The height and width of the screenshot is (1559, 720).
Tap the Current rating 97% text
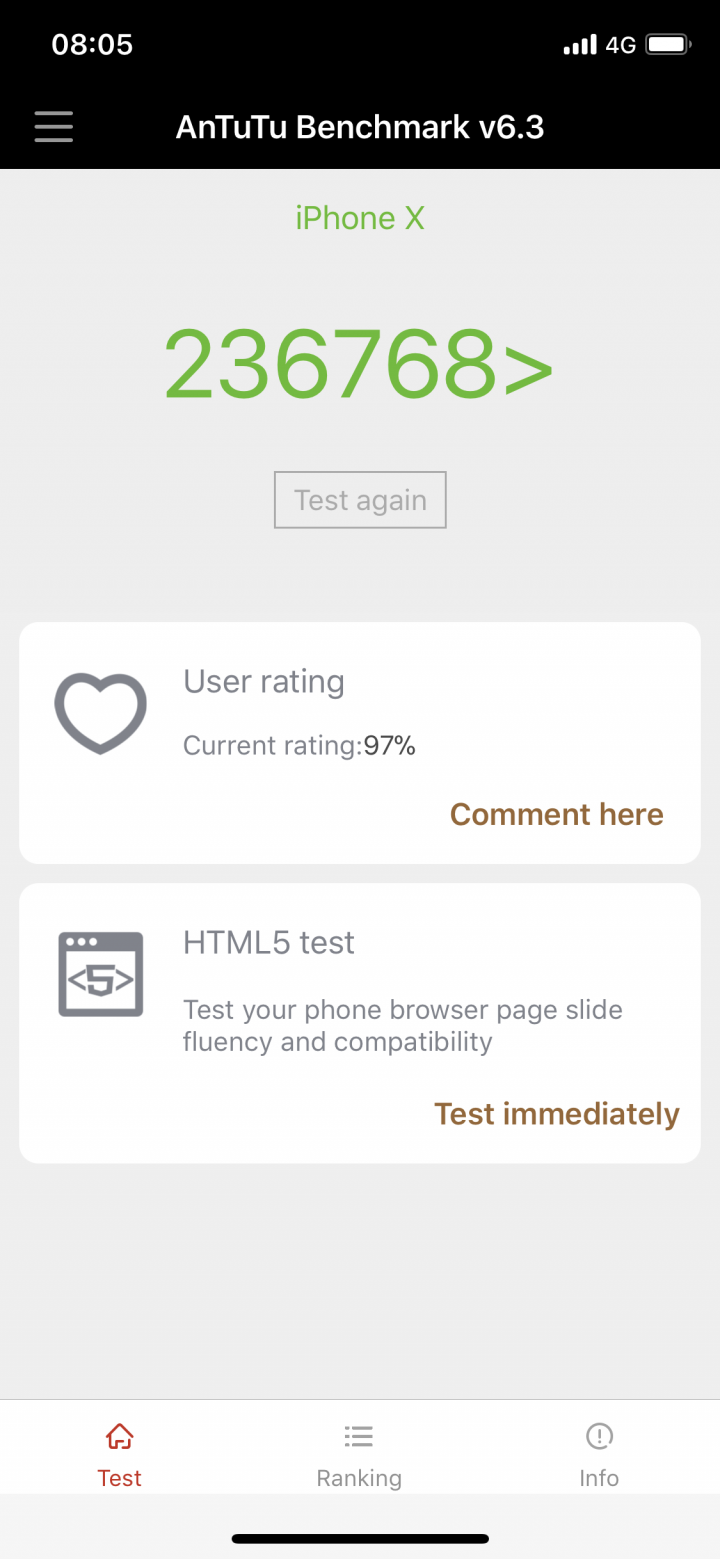click(x=299, y=746)
